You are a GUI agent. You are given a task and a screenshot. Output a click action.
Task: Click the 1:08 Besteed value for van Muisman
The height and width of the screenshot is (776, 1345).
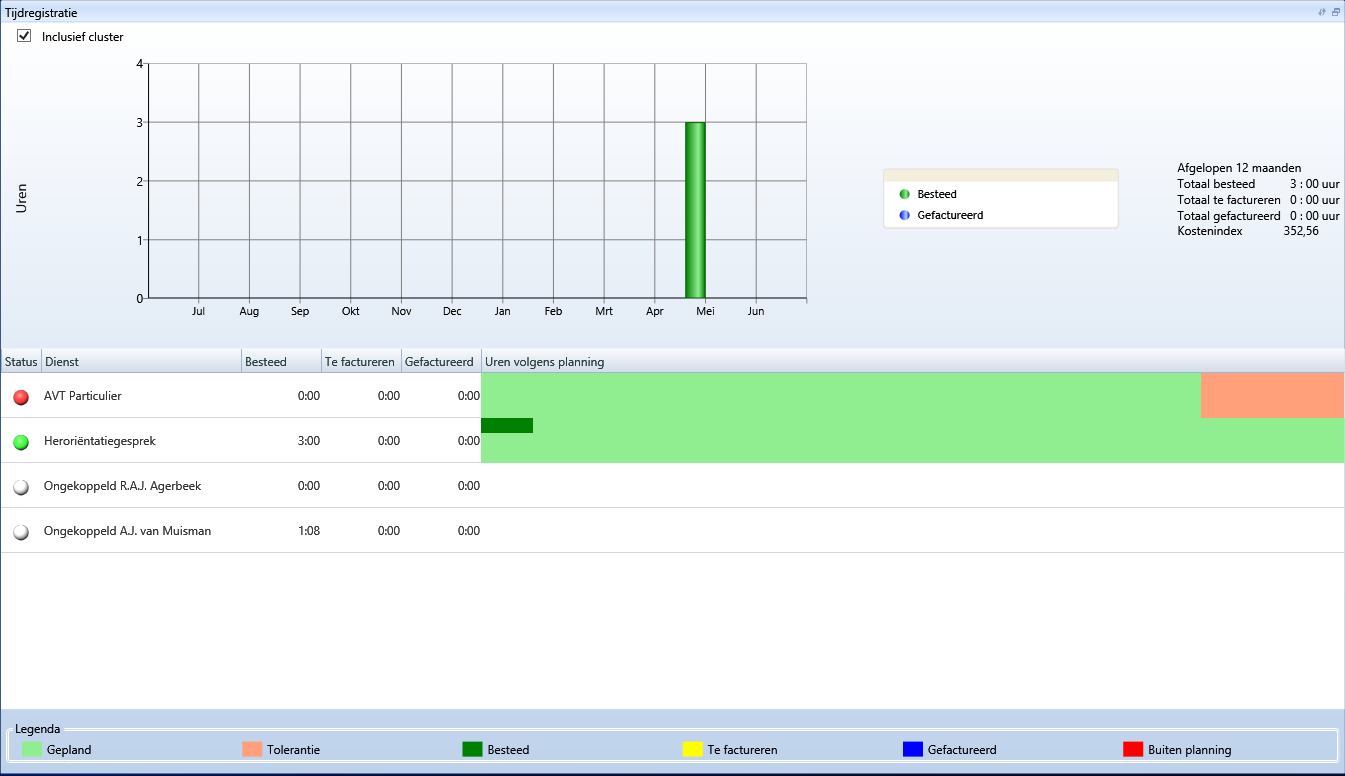pos(309,531)
